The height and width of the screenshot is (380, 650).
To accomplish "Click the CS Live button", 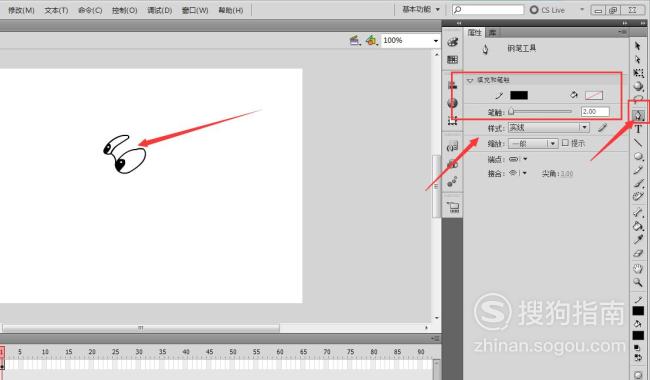I will (x=548, y=10).
